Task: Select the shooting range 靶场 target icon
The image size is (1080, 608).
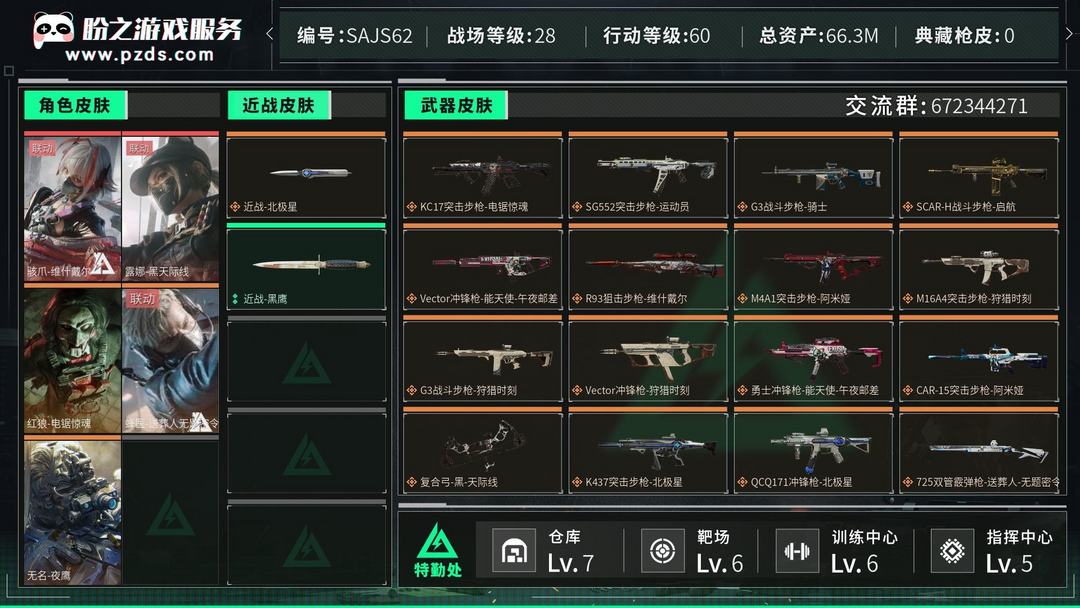Action: [x=663, y=551]
